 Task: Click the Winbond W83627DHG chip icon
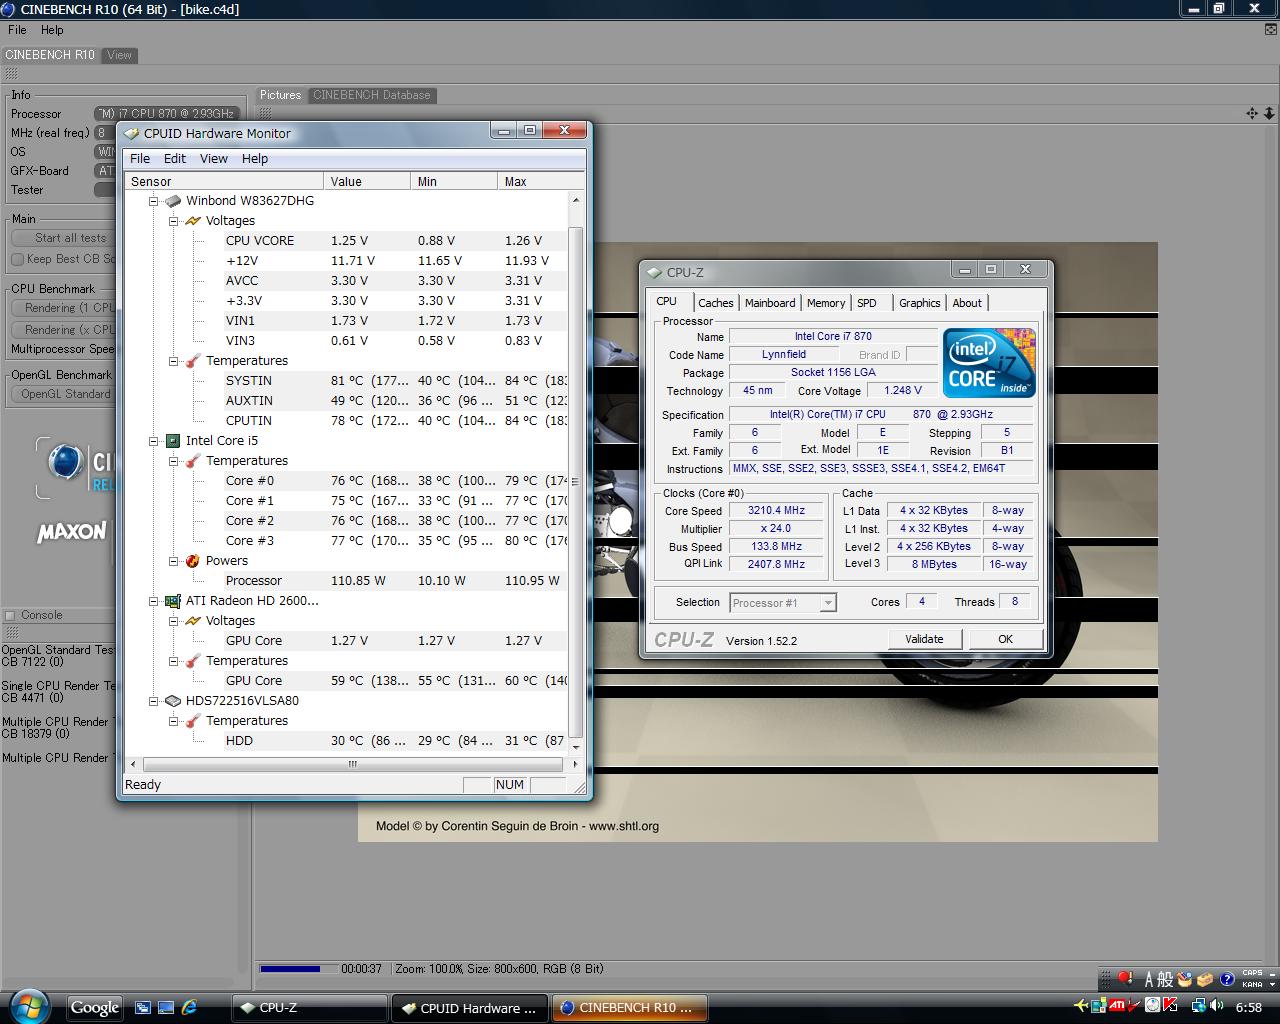[173, 201]
